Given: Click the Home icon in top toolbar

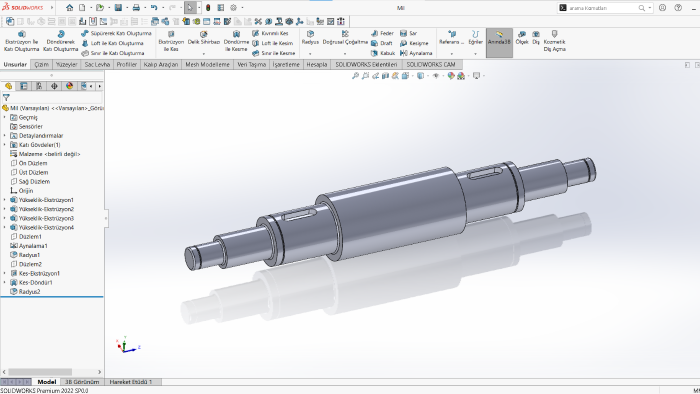Looking at the screenshot, I should [69, 8].
